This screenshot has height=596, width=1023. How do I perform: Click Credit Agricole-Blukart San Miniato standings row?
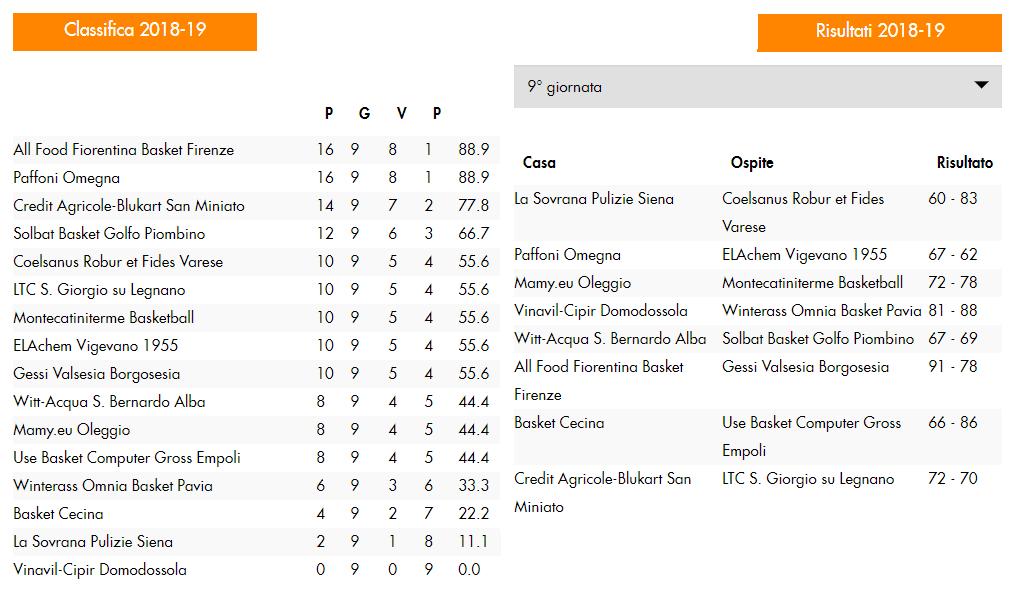[256, 205]
